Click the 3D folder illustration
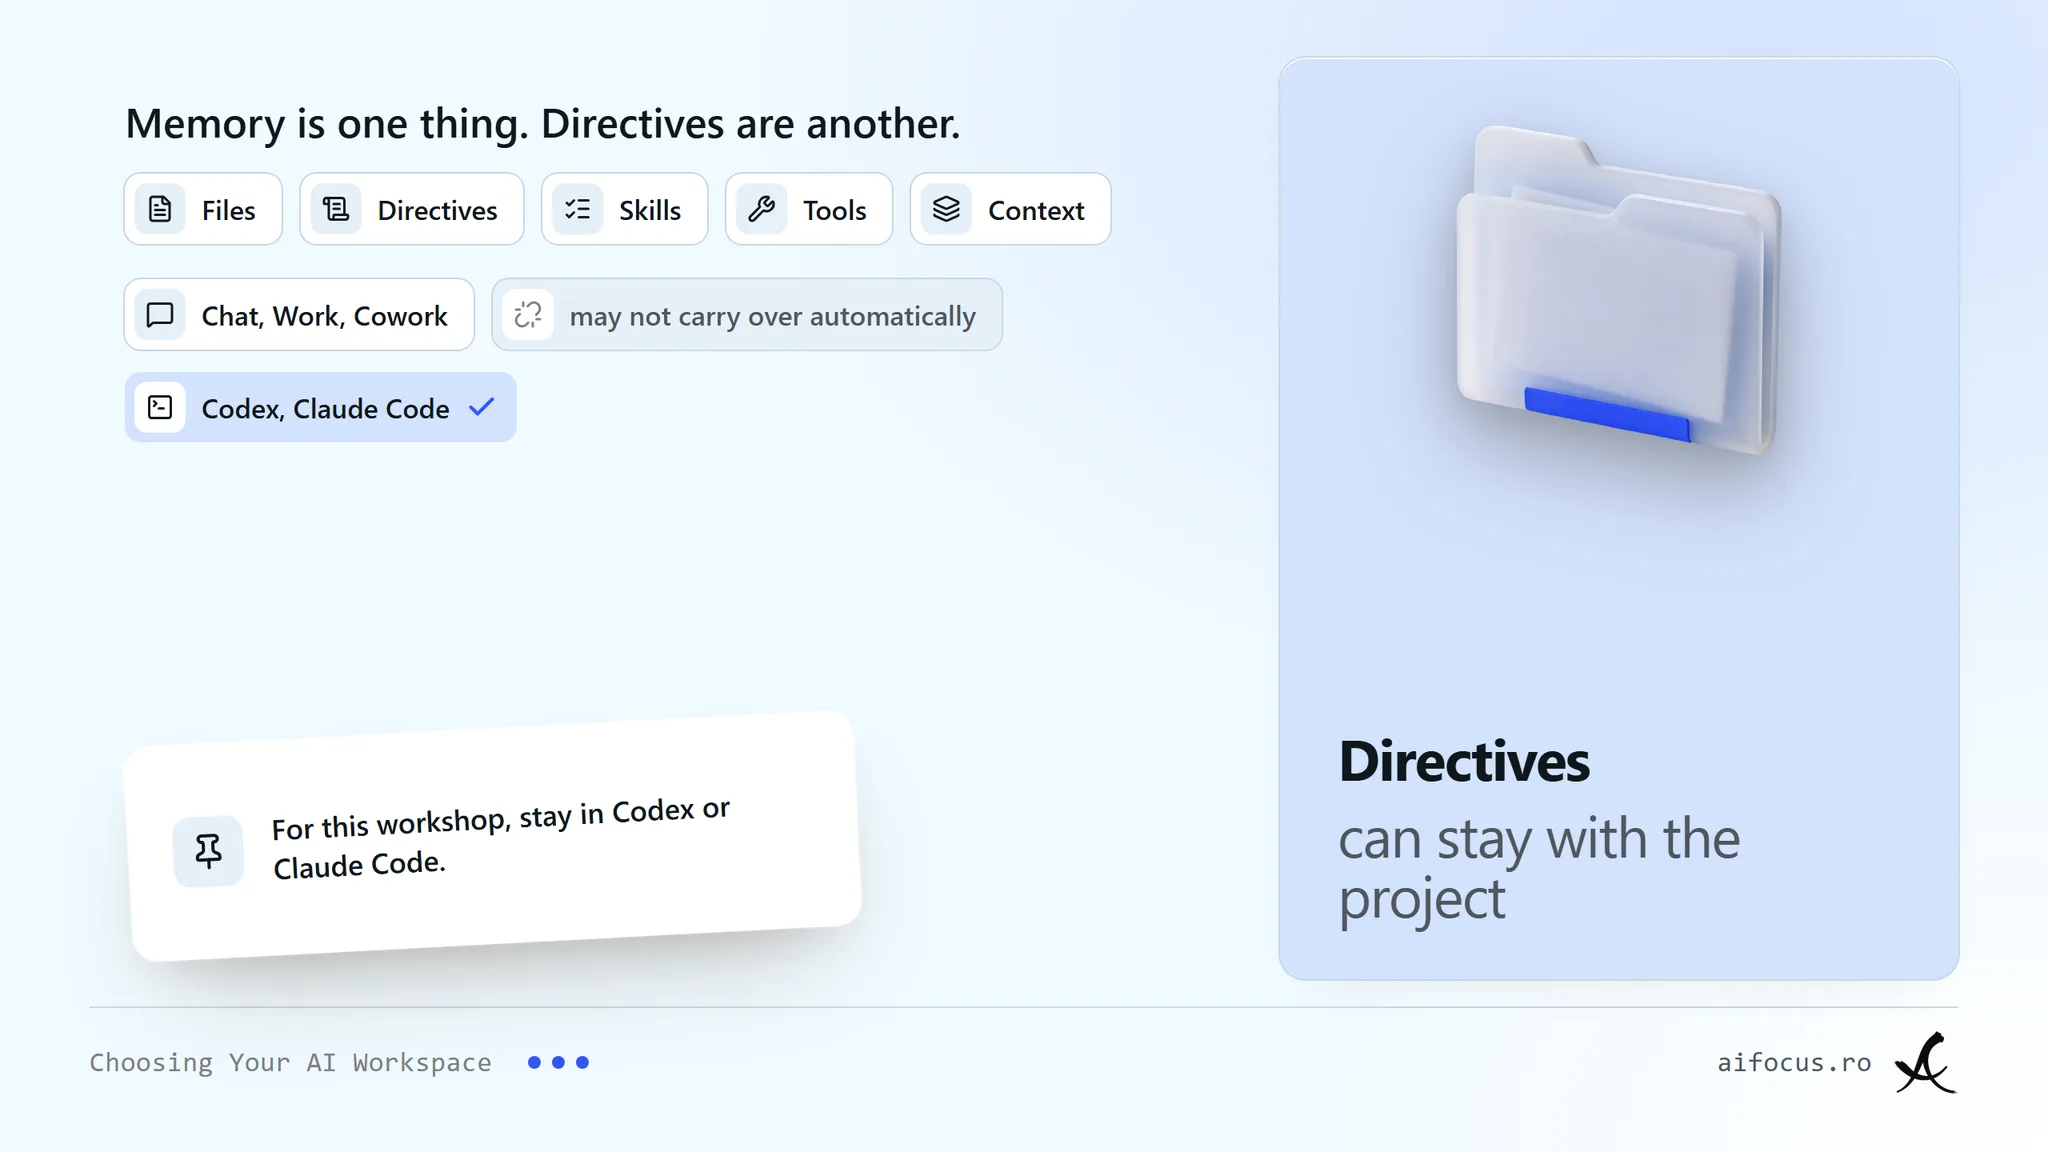 pos(1618,291)
